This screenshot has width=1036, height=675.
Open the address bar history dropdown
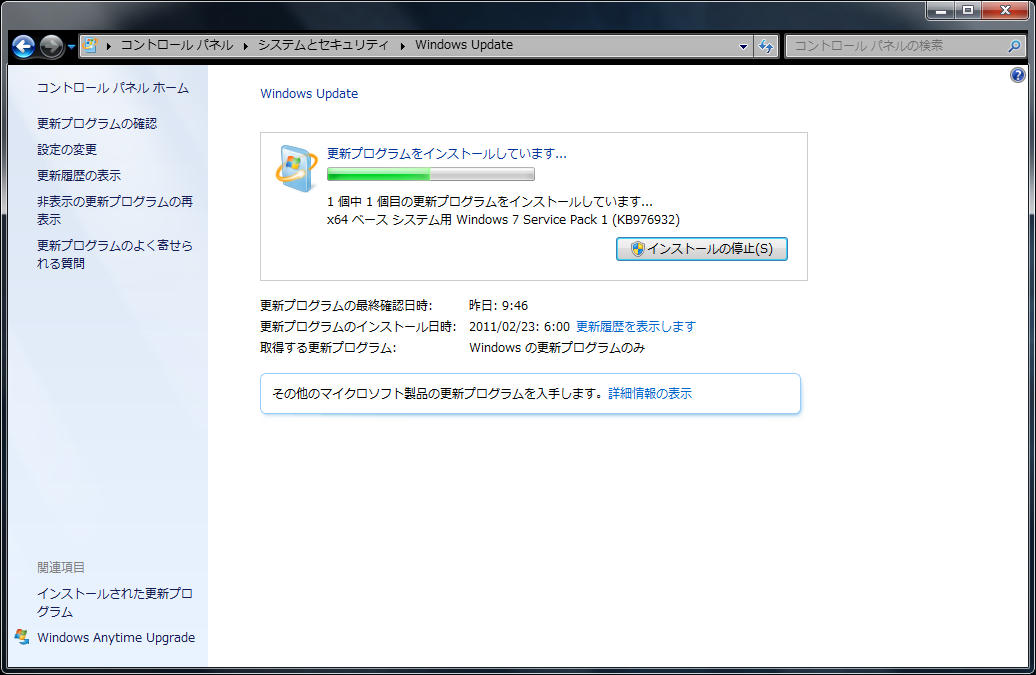coord(743,46)
